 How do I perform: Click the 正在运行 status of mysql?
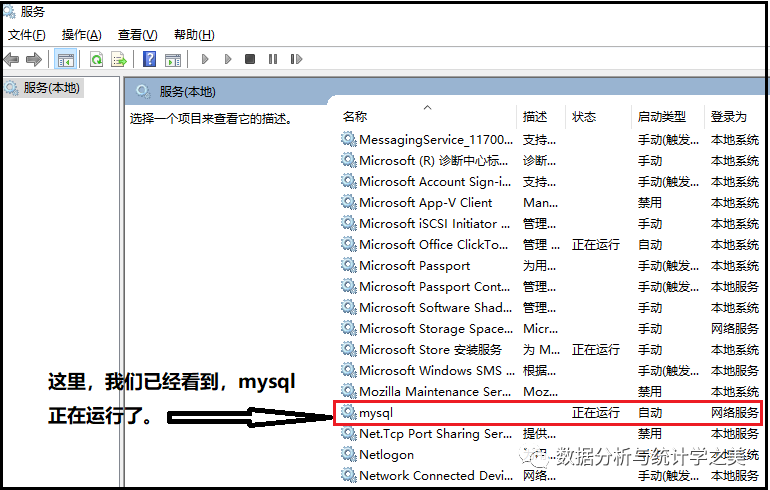[596, 412]
